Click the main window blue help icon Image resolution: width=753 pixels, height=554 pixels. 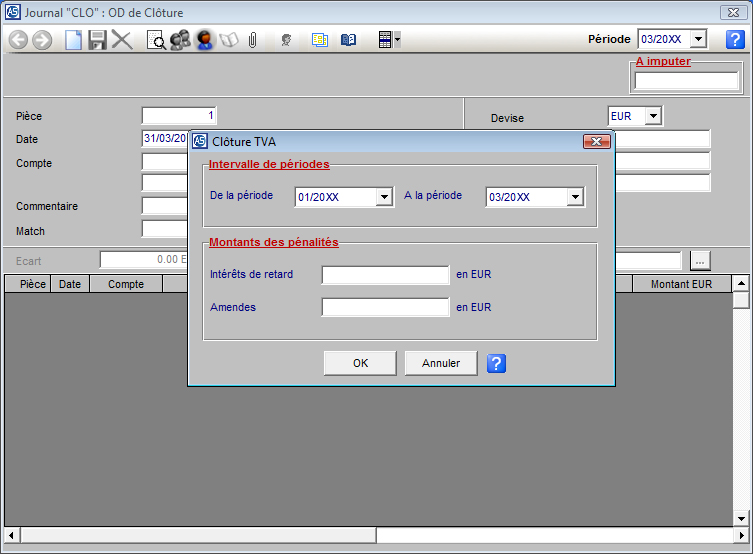(x=735, y=40)
